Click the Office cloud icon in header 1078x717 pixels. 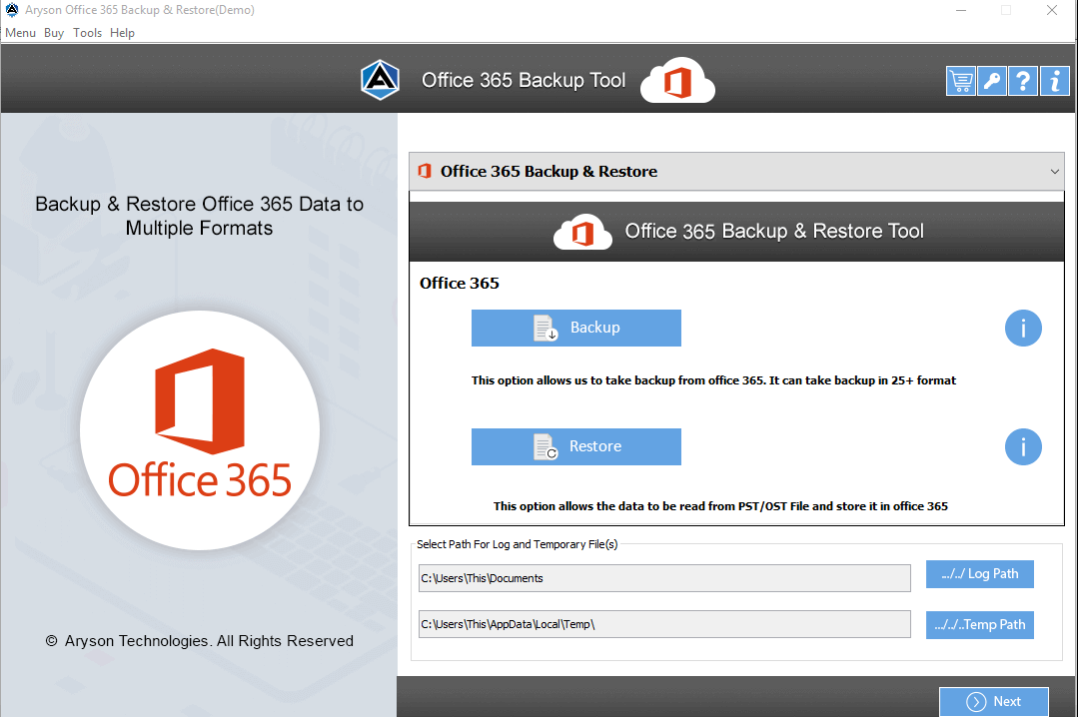678,81
